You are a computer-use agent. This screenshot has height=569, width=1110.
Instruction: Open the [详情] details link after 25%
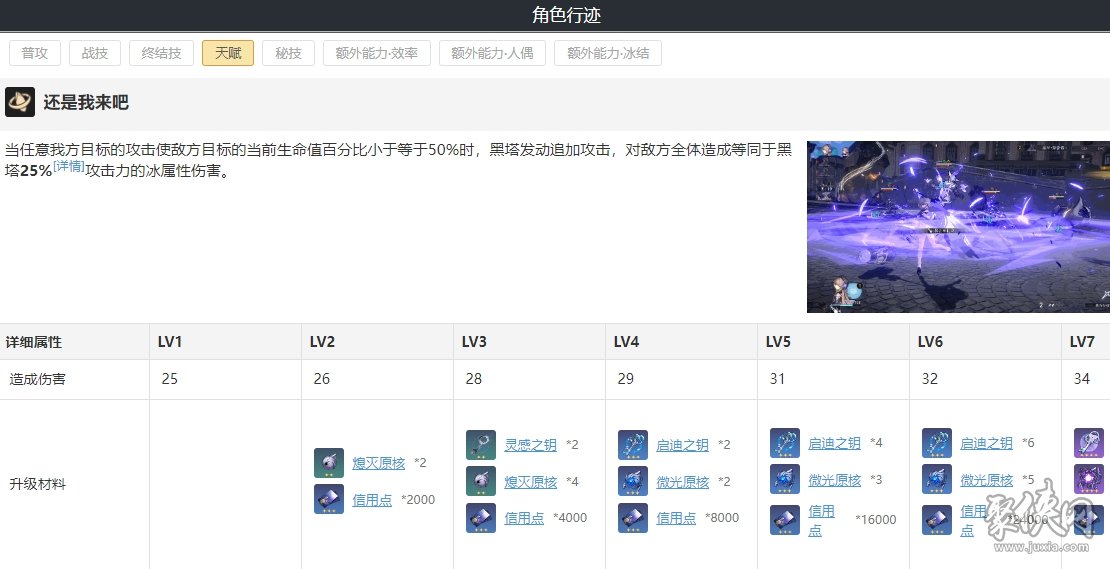(69, 166)
